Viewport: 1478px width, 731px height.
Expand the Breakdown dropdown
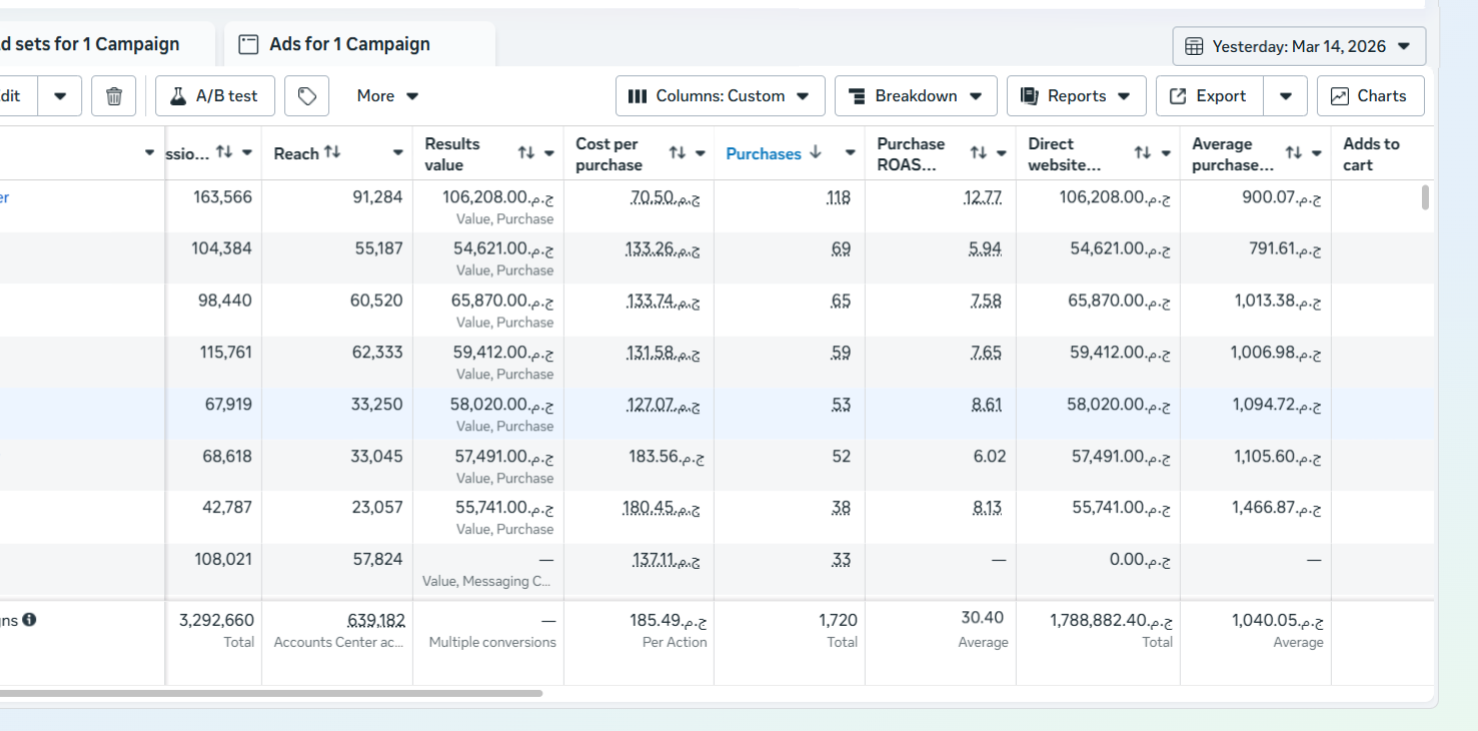[x=915, y=96]
